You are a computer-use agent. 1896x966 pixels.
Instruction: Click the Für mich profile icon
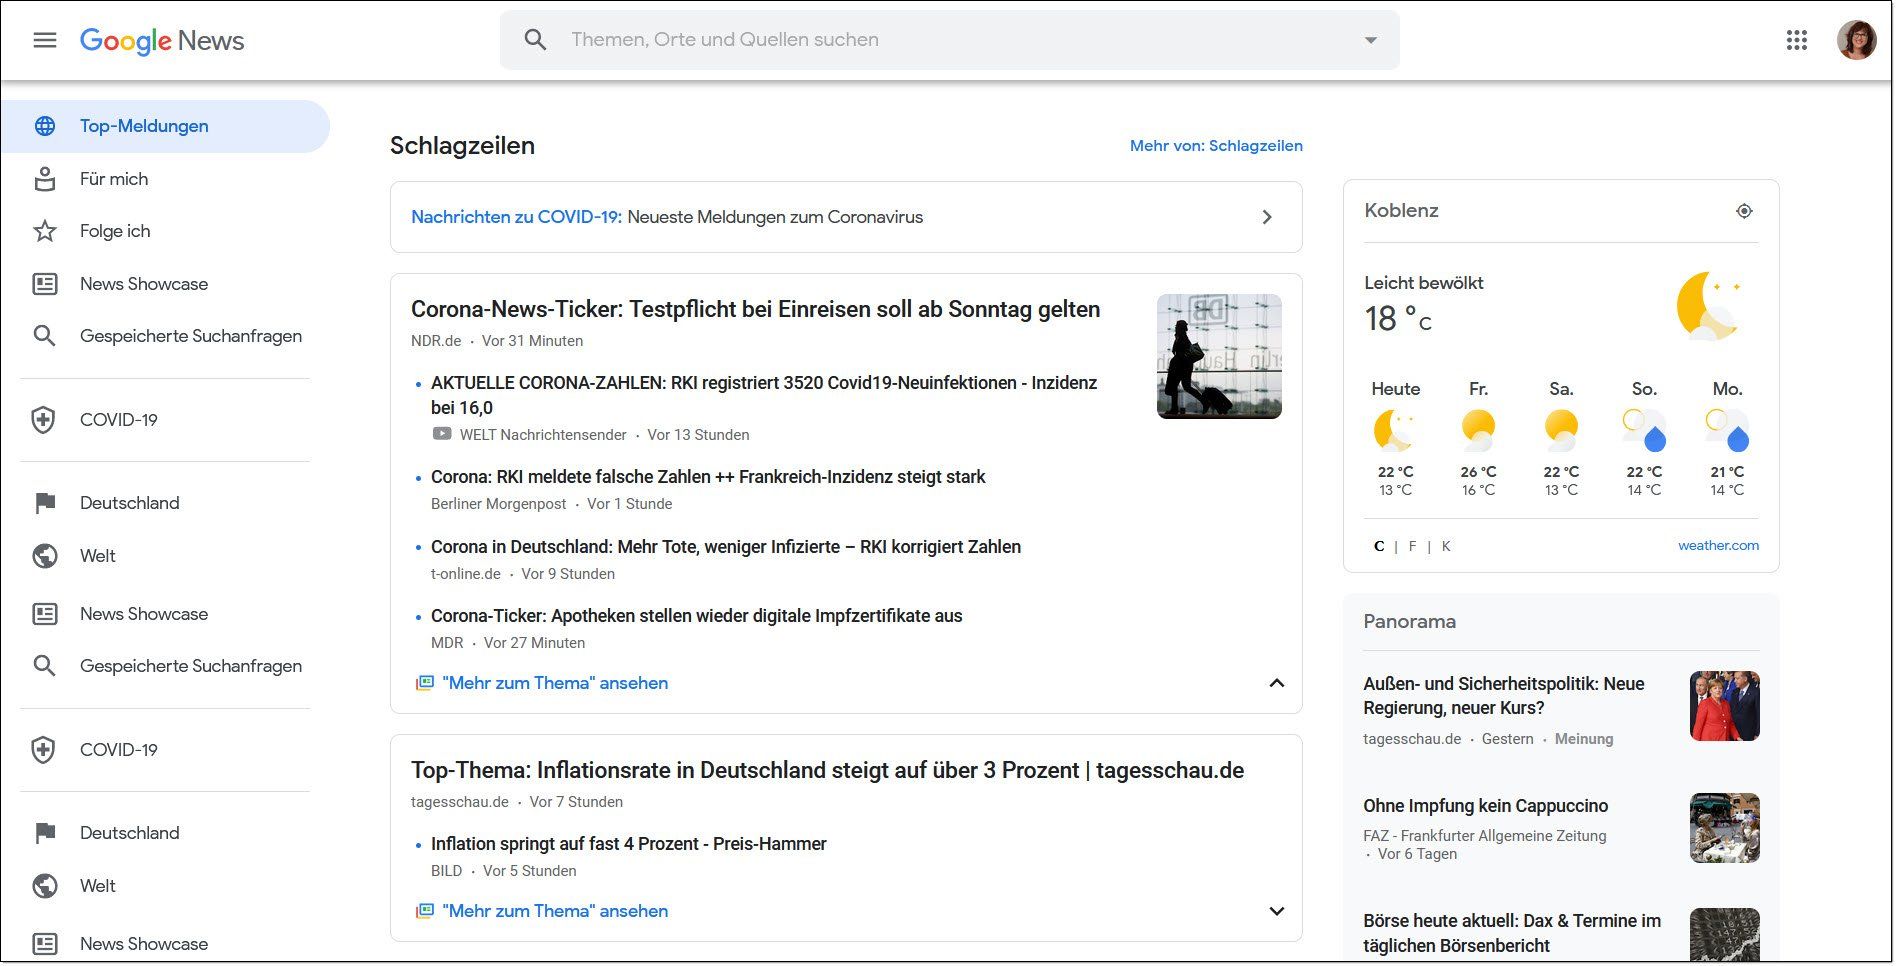coord(44,178)
